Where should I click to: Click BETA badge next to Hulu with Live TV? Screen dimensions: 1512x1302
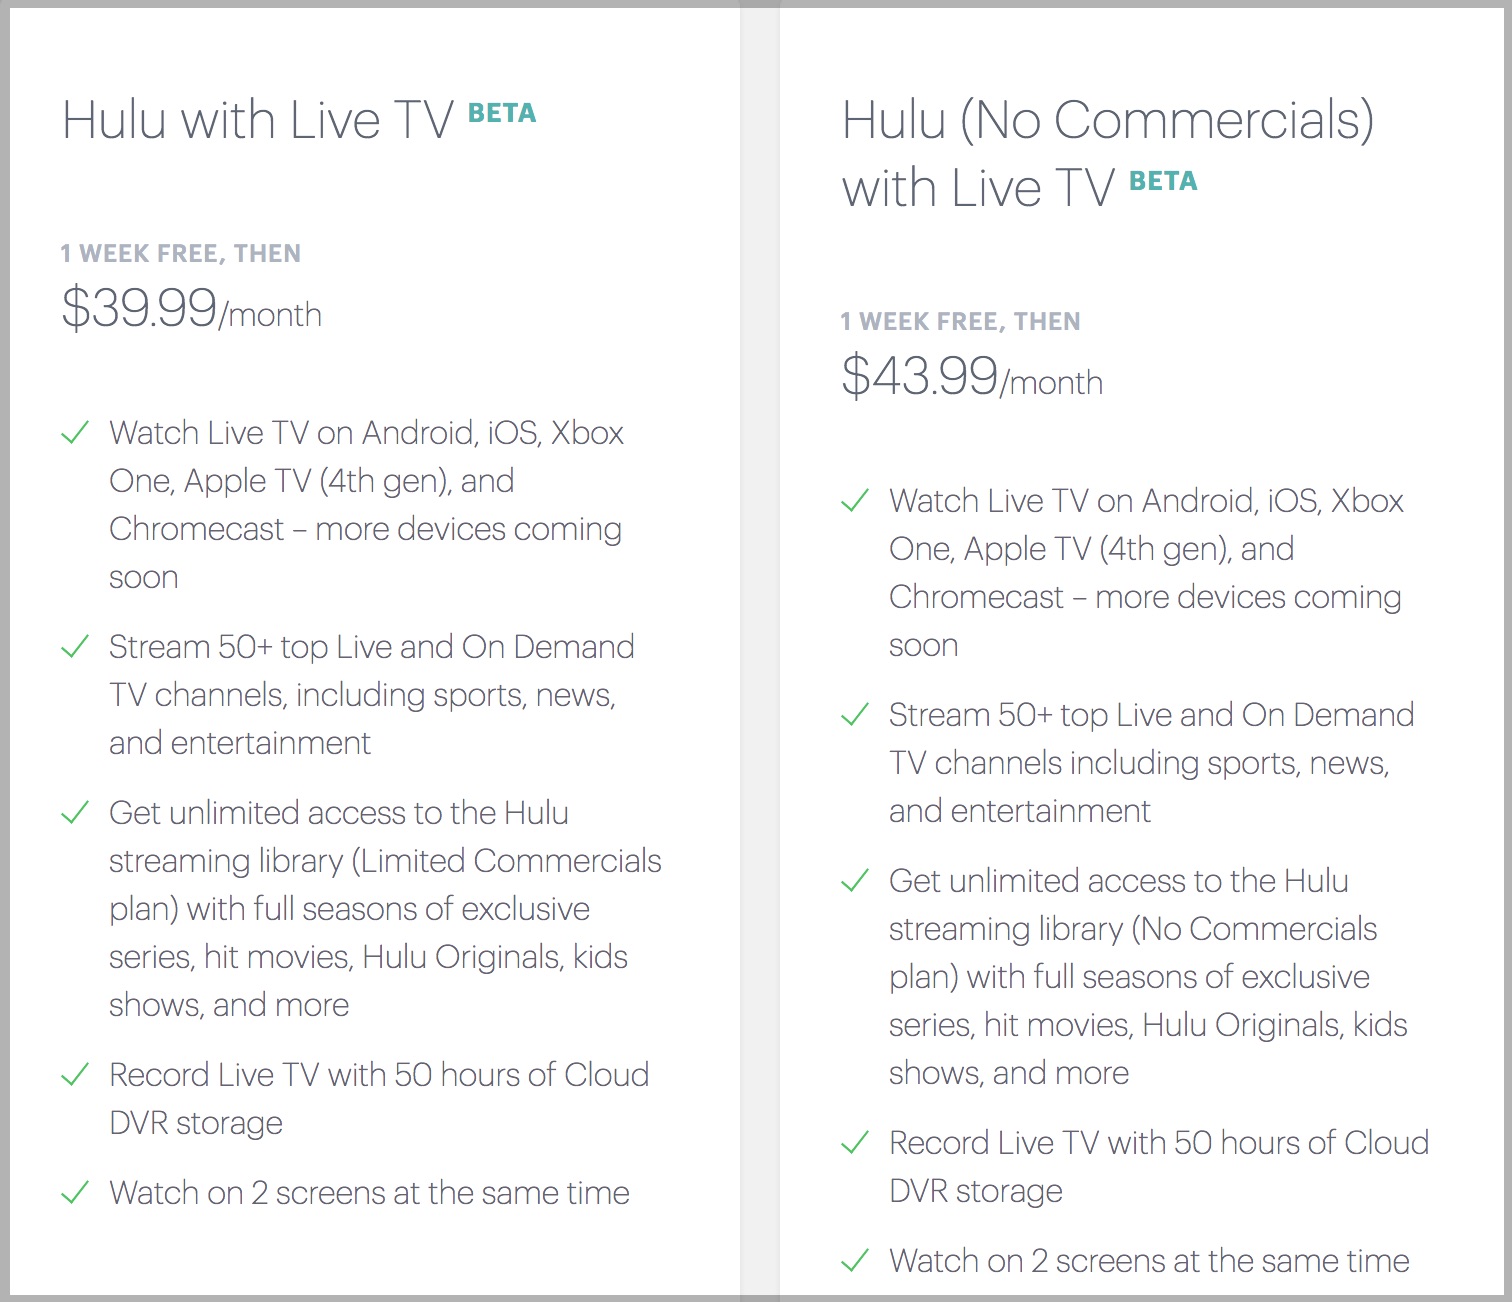click(502, 113)
